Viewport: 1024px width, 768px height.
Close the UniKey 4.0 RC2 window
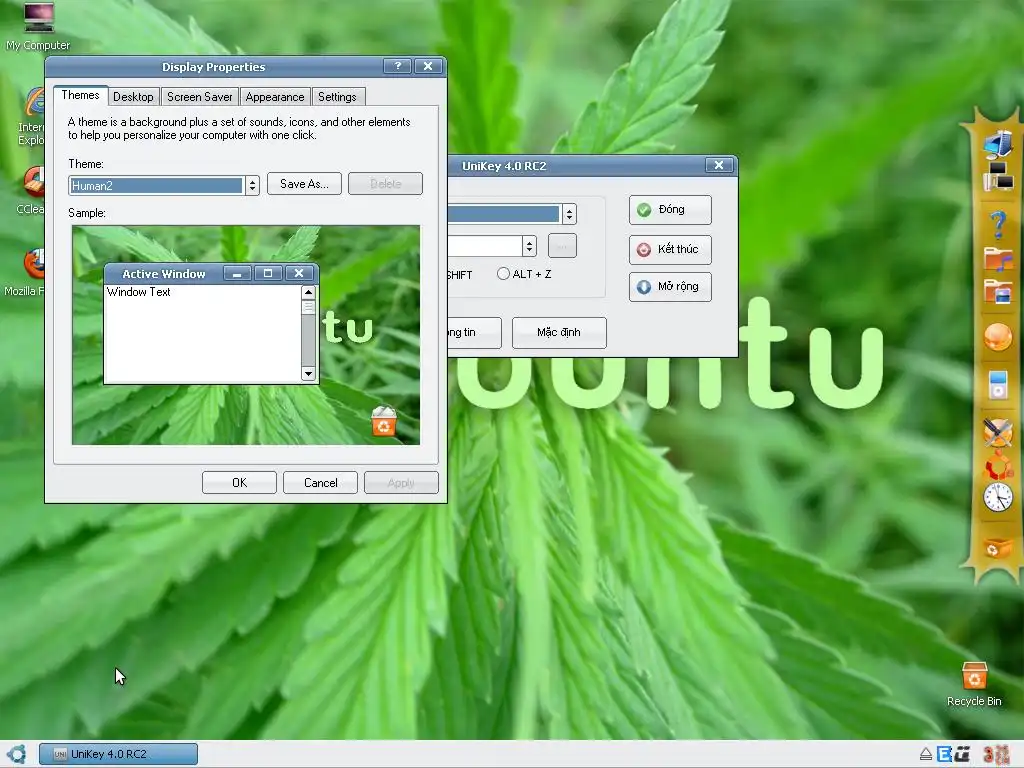click(719, 165)
